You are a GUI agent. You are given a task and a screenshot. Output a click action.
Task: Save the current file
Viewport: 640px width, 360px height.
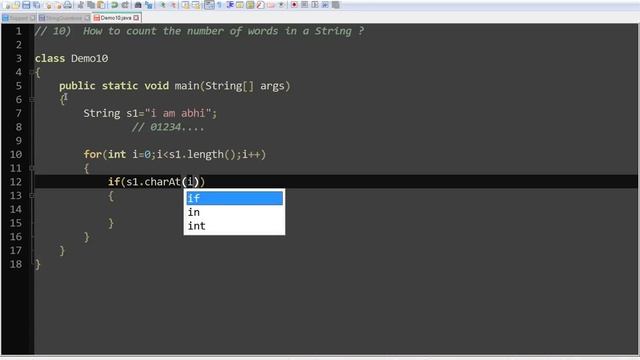point(26,5)
